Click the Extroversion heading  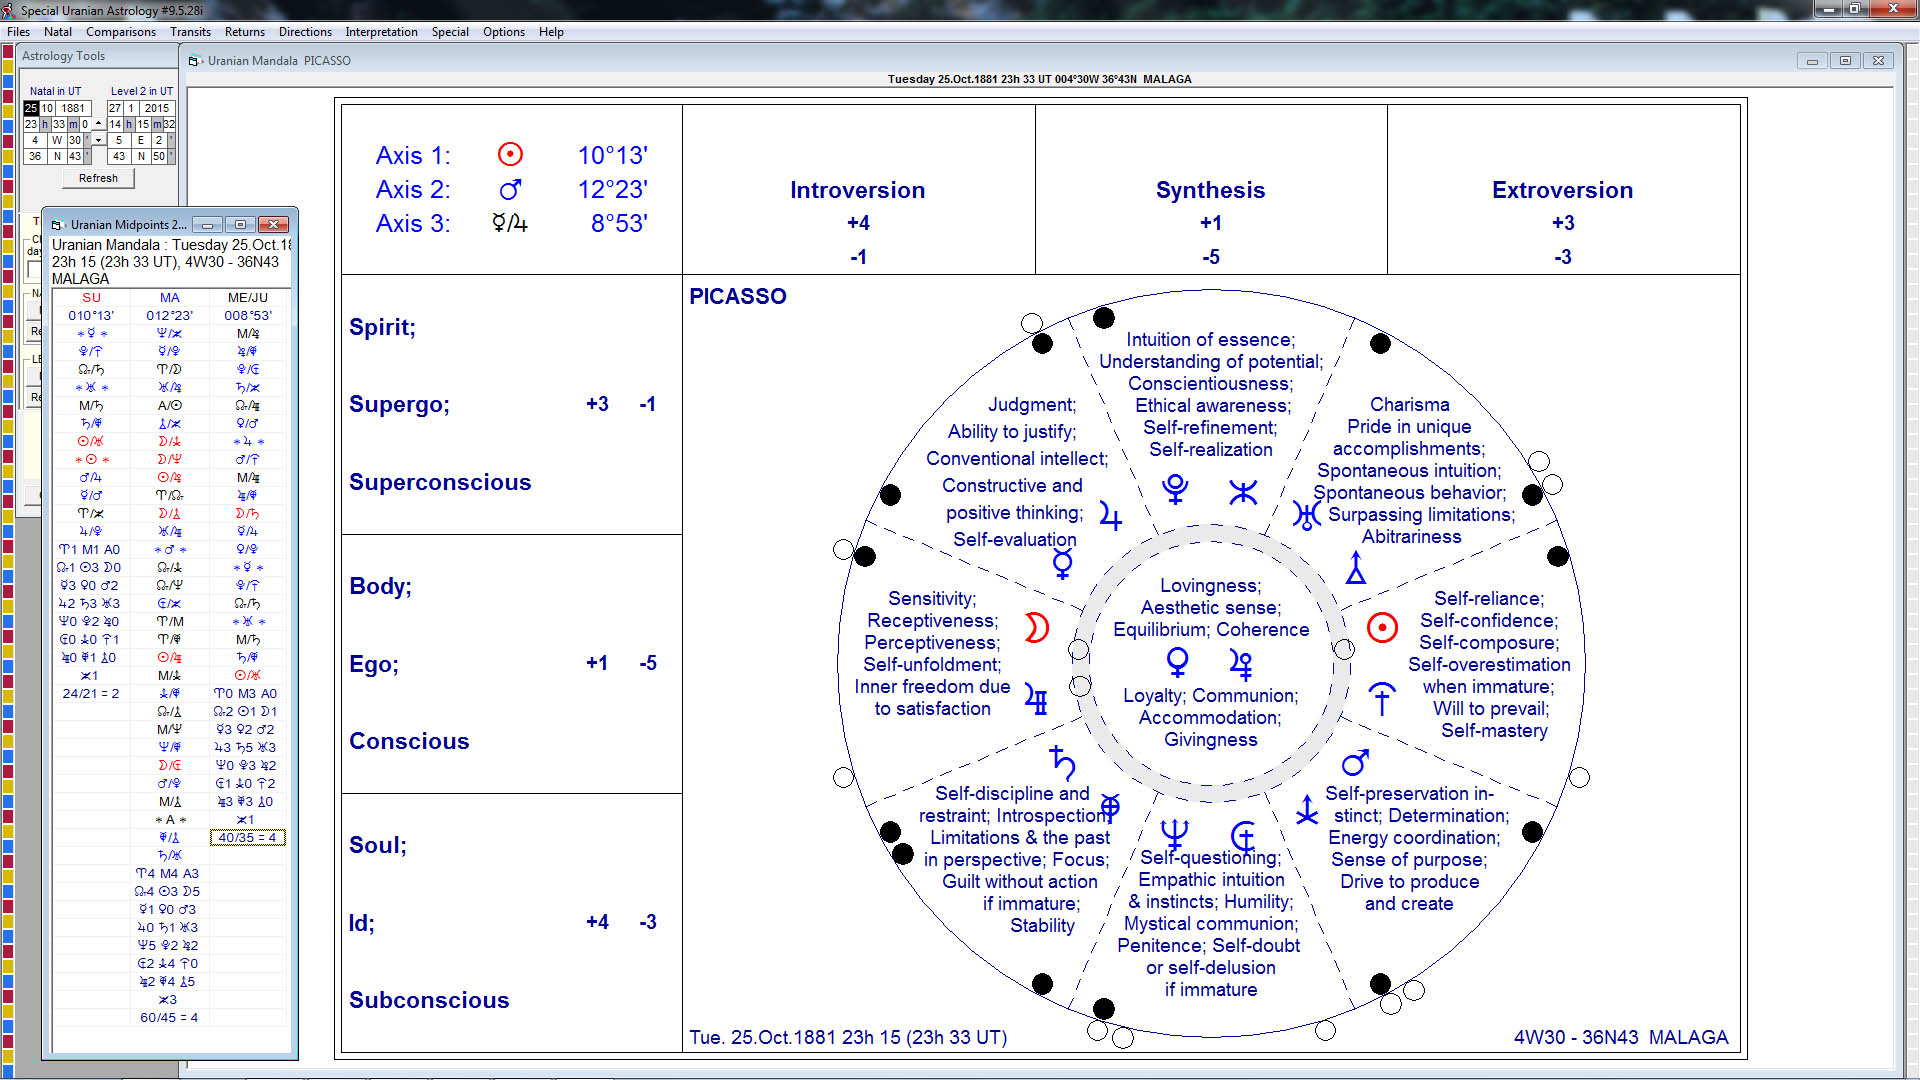pos(1562,190)
